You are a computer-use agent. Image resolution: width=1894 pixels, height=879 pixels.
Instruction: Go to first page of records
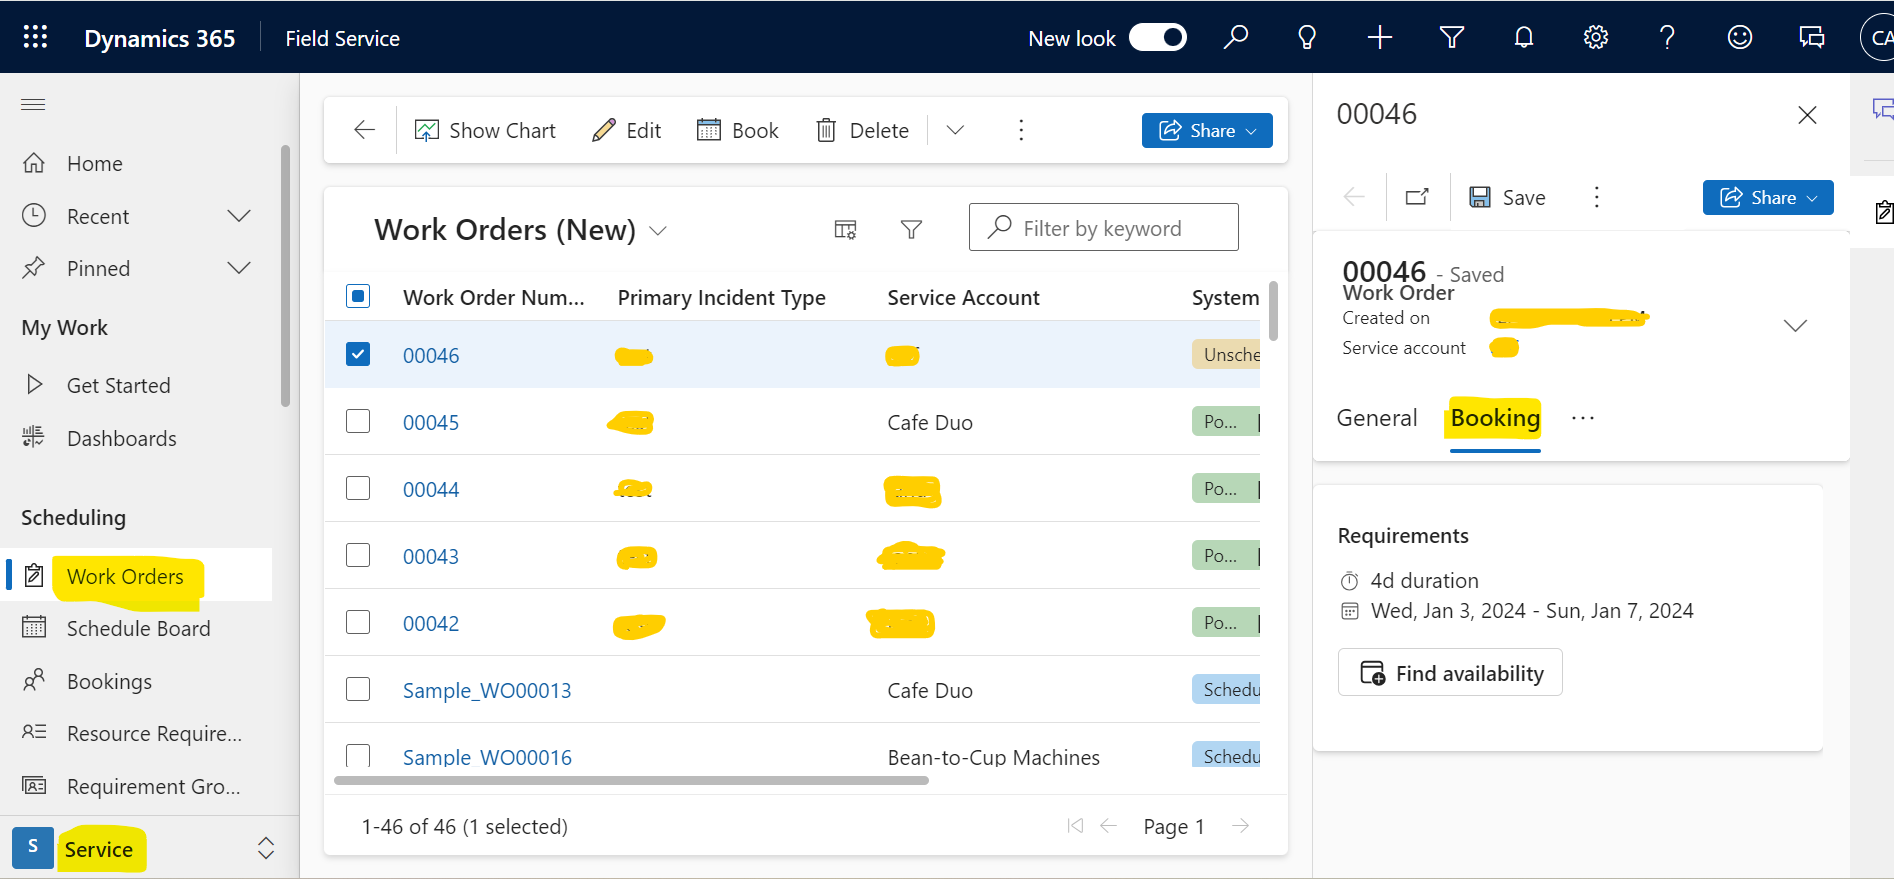pos(1075,826)
